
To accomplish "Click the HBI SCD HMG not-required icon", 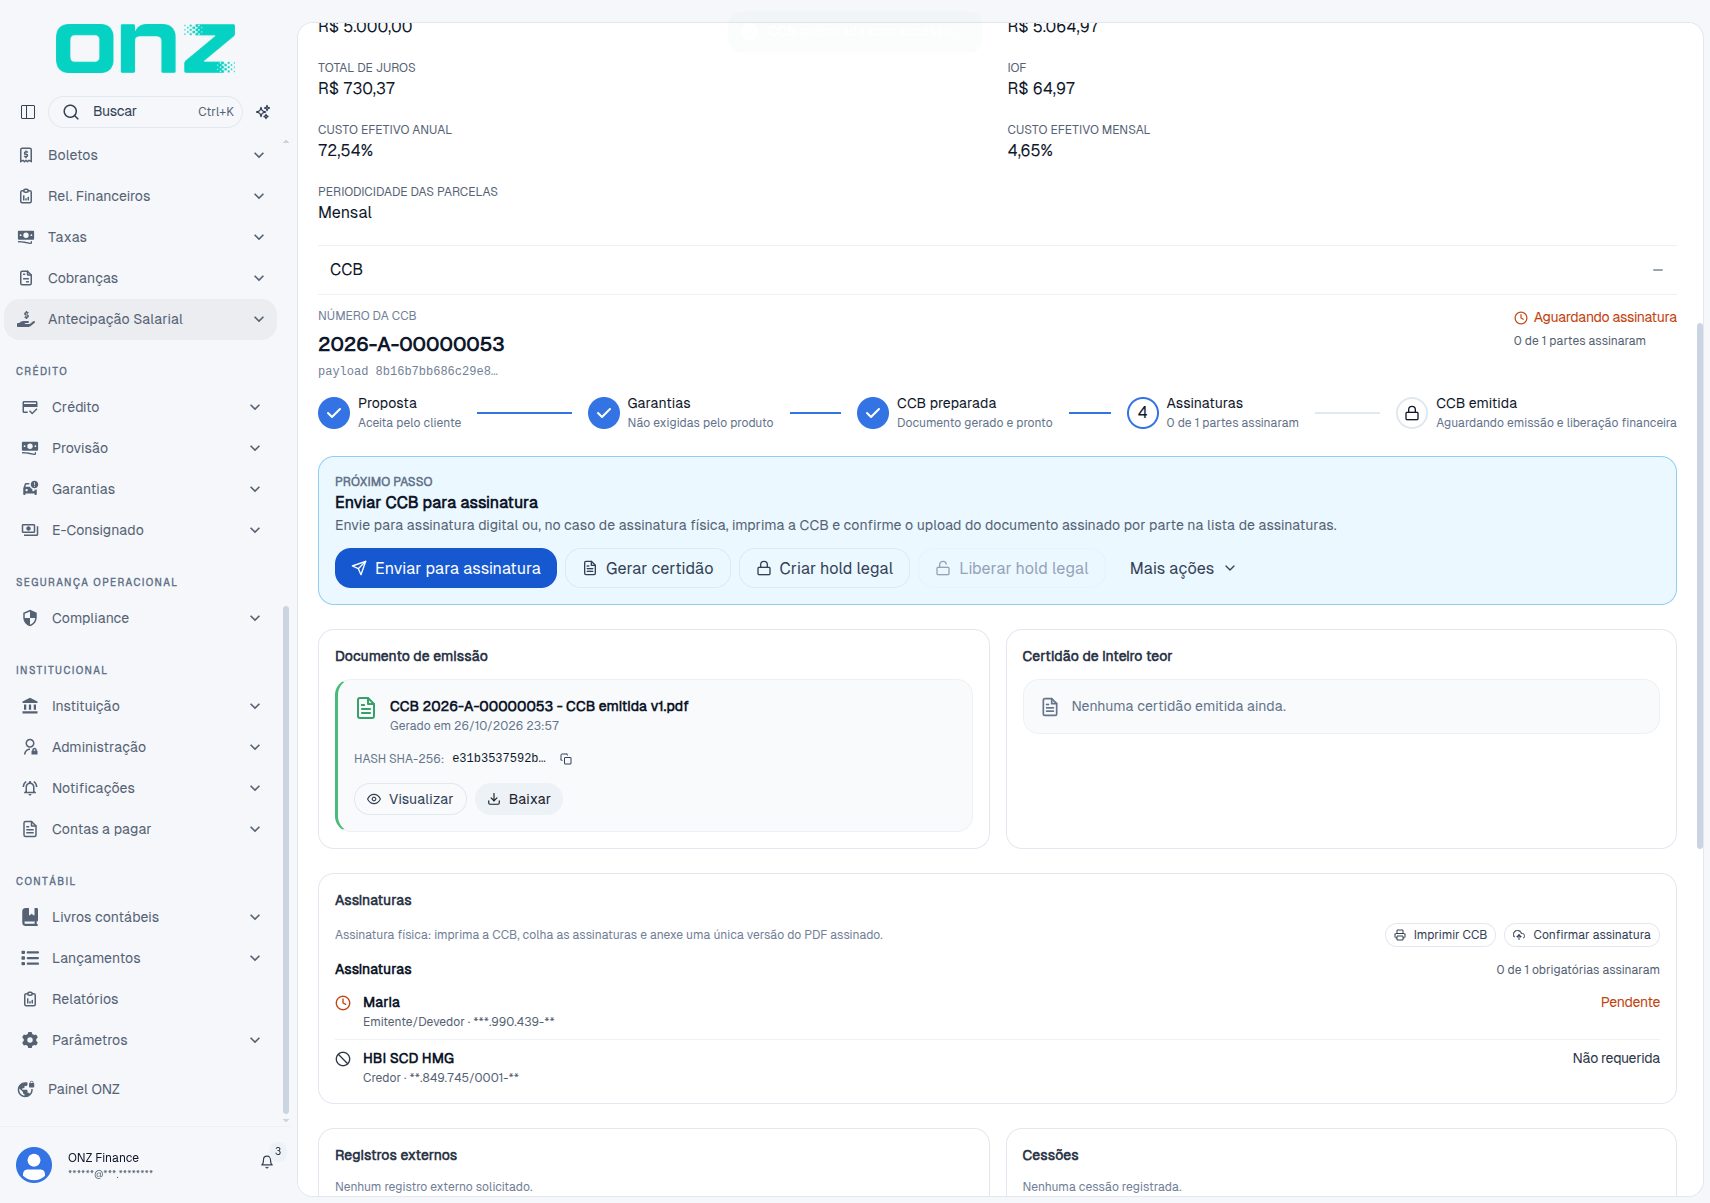I will (x=343, y=1059).
